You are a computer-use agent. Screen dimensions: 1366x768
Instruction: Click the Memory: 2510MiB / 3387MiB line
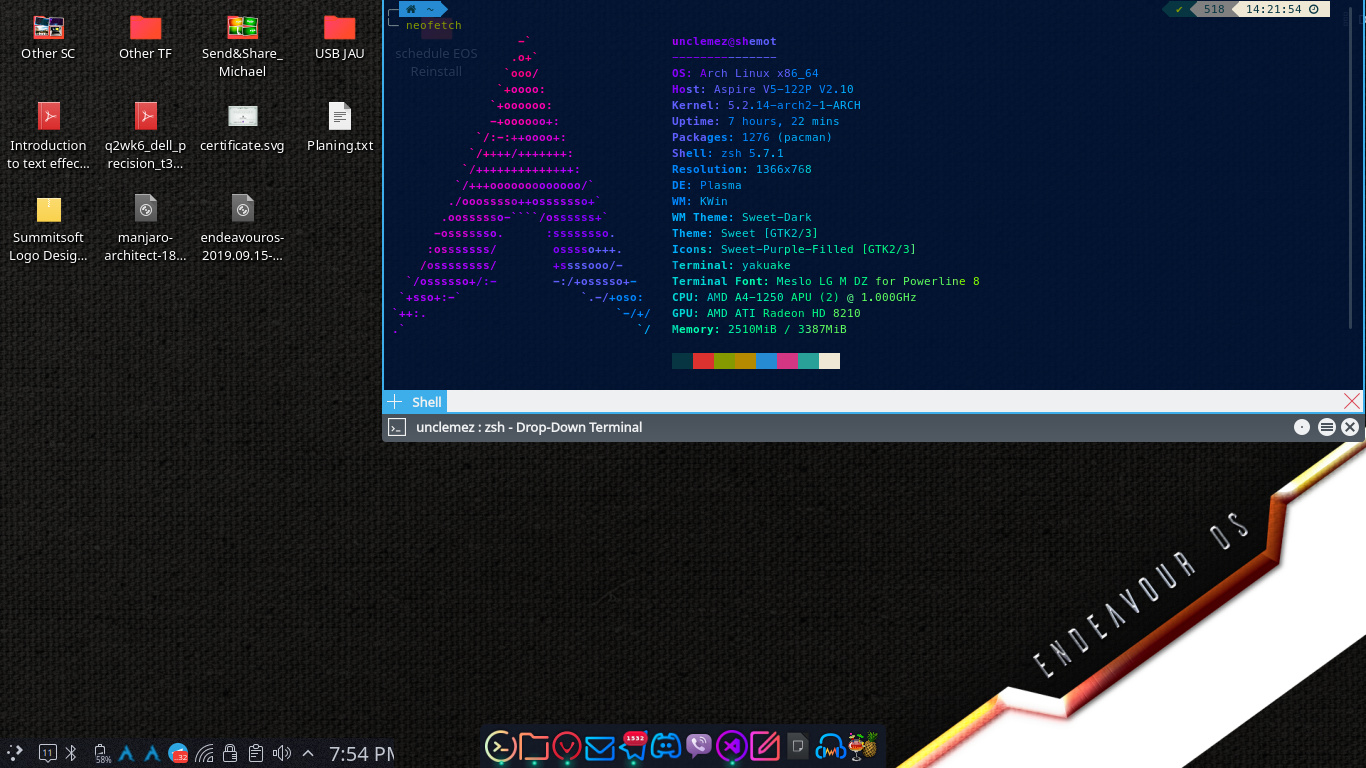759,329
